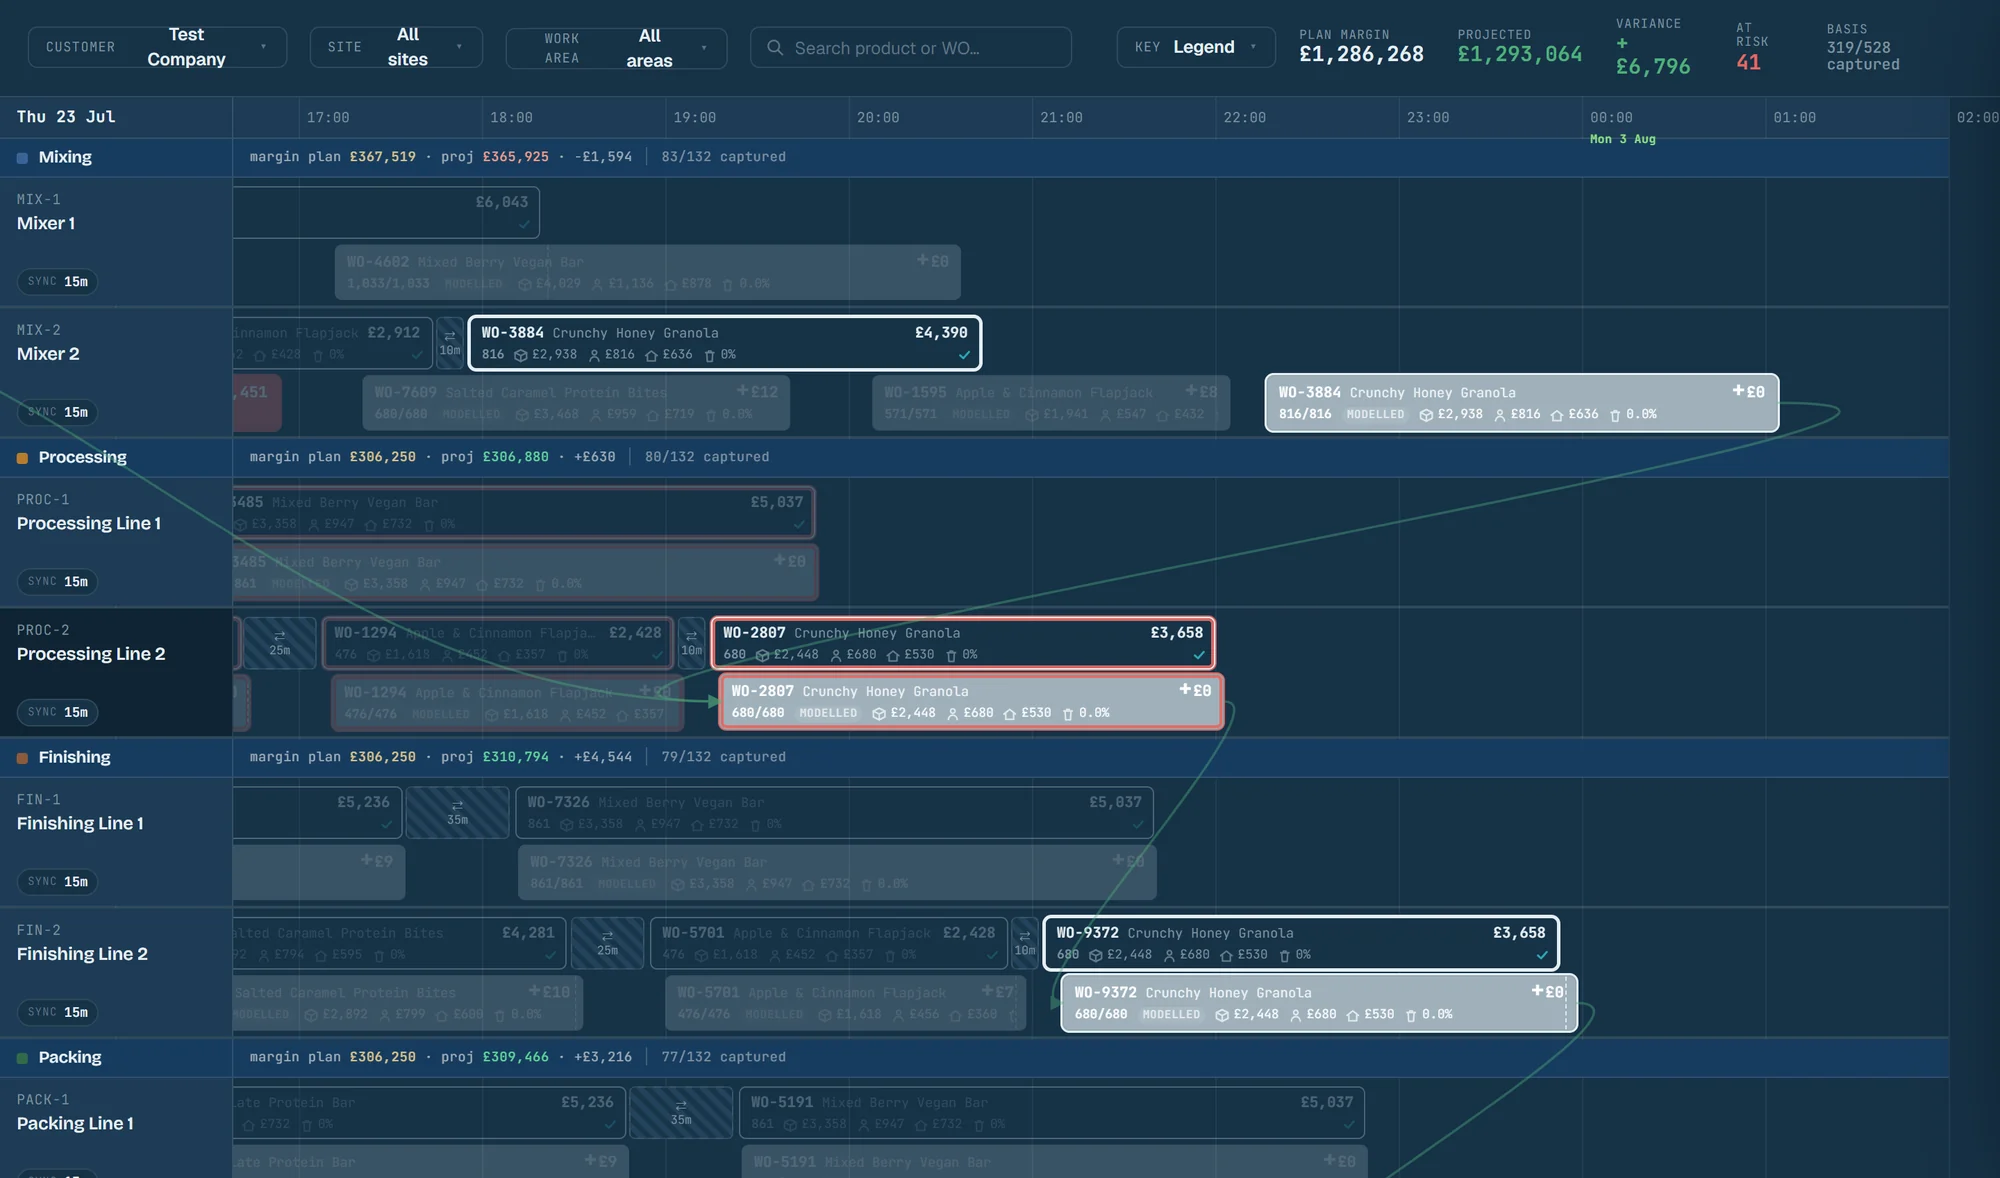
Task: Click the 25m changeover block on Finishing Line 2
Action: coord(607,943)
